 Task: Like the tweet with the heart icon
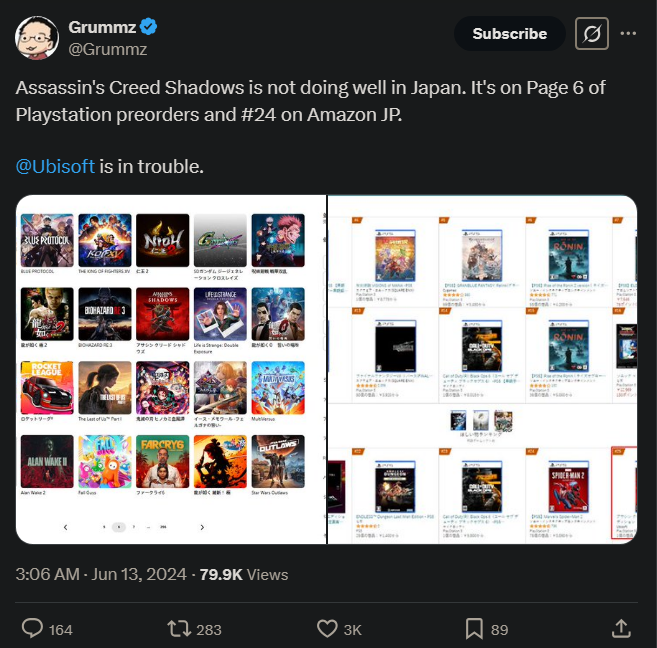[x=327, y=629]
